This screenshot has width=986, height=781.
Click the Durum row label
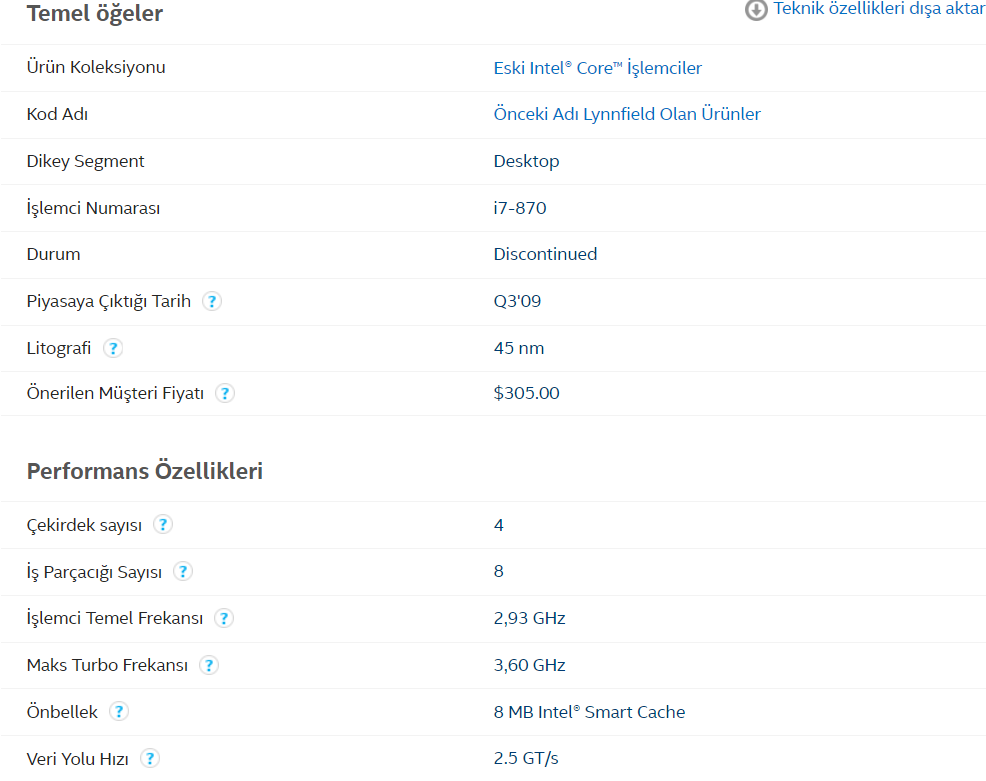coord(53,254)
